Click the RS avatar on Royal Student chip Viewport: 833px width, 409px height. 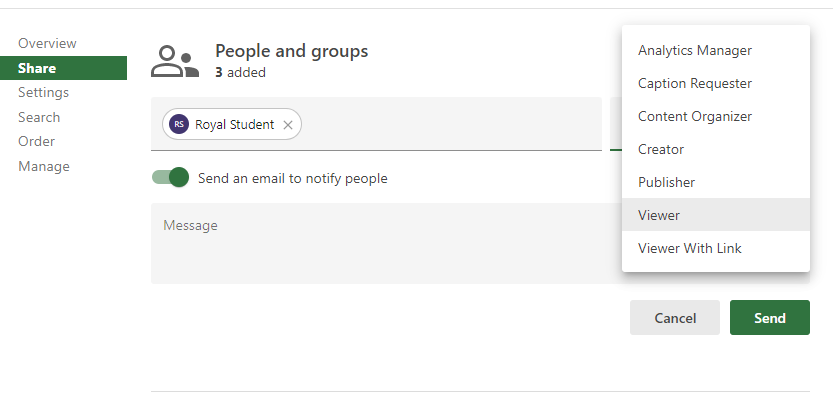tap(179, 125)
